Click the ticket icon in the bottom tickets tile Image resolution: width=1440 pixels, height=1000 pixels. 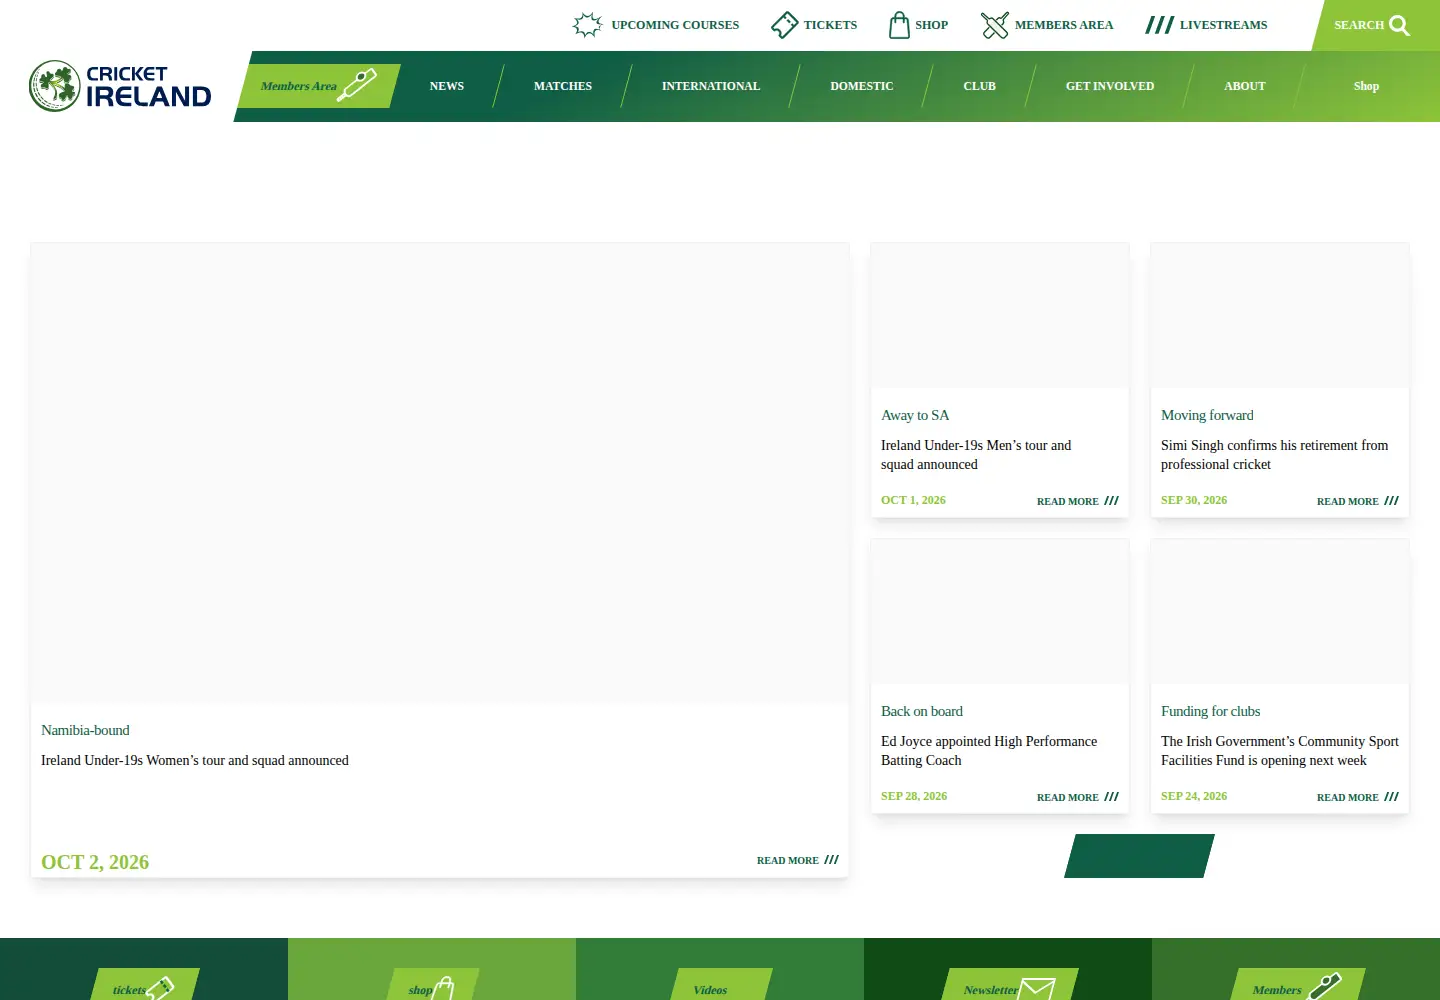(x=160, y=989)
